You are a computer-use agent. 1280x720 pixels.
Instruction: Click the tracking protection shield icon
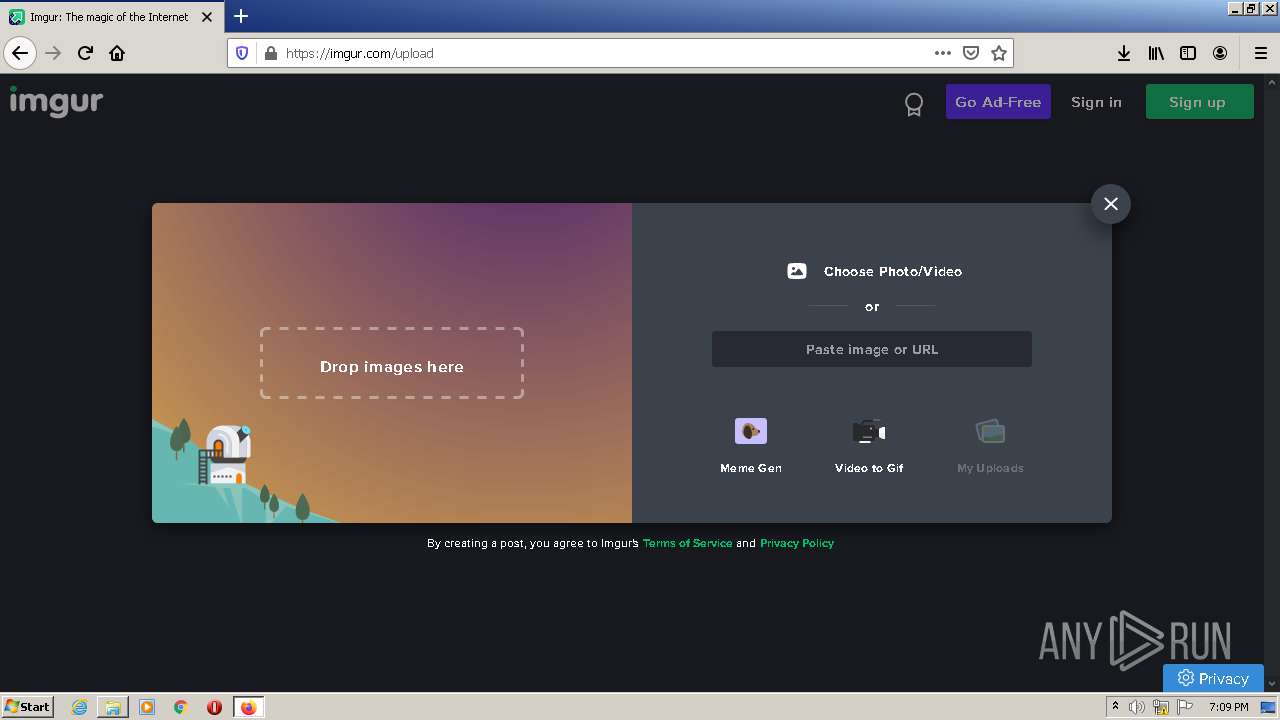click(242, 53)
